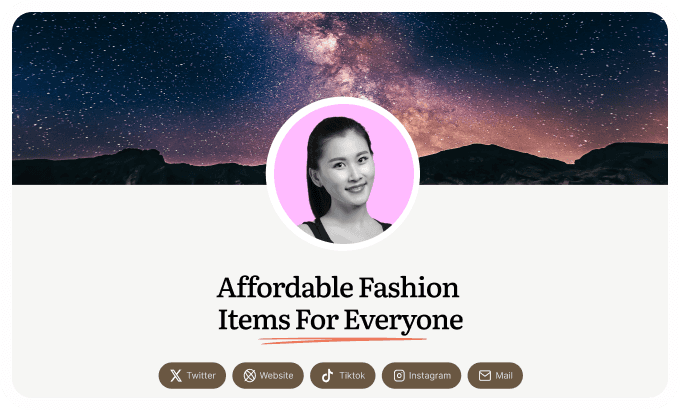
Task: Click the Instagram camera icon
Action: point(399,376)
